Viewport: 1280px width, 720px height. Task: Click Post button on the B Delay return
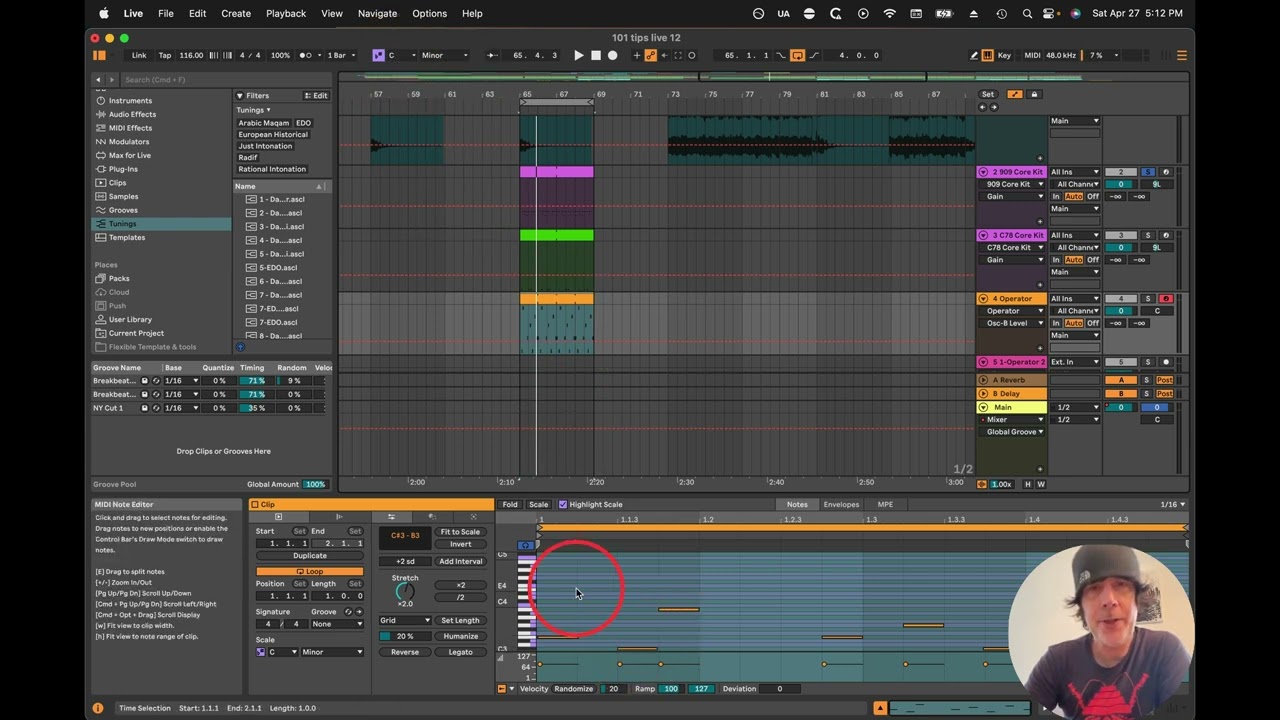(1164, 394)
